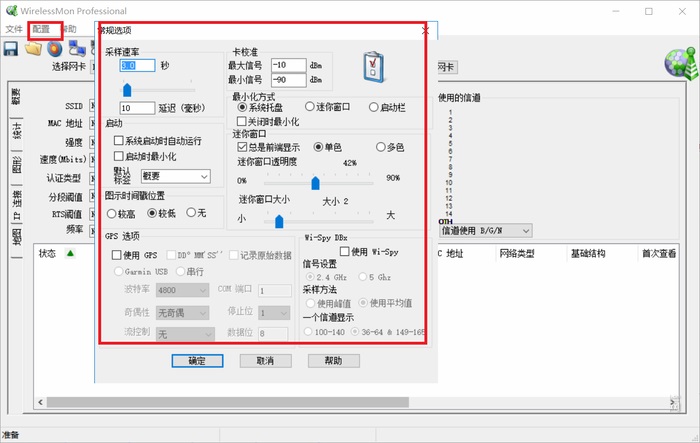Click the horizontal scrollbar thumb in network list
The image size is (700, 443).
pos(228,402)
